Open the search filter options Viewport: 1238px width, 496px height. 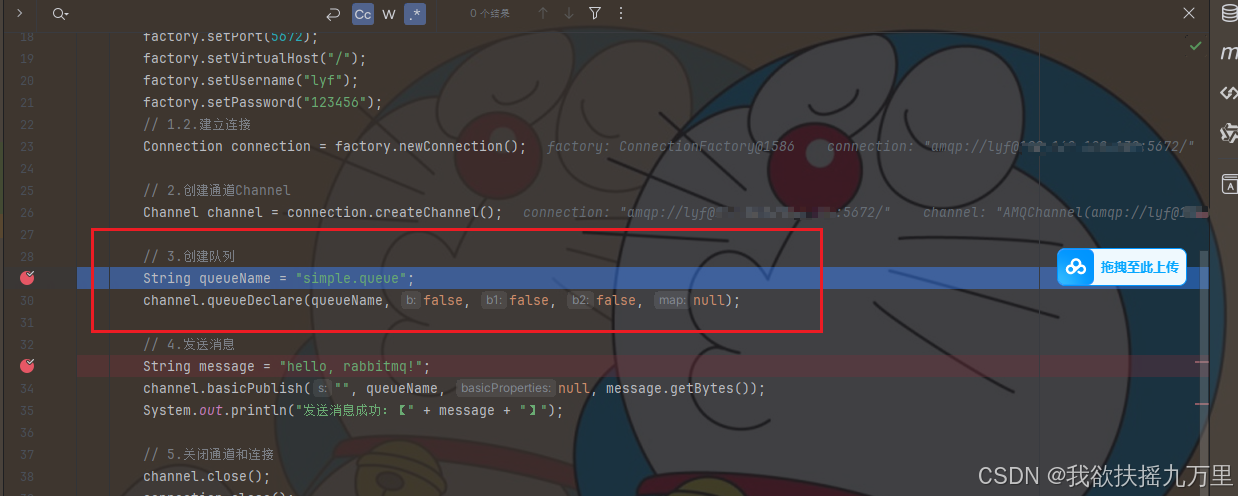[595, 14]
